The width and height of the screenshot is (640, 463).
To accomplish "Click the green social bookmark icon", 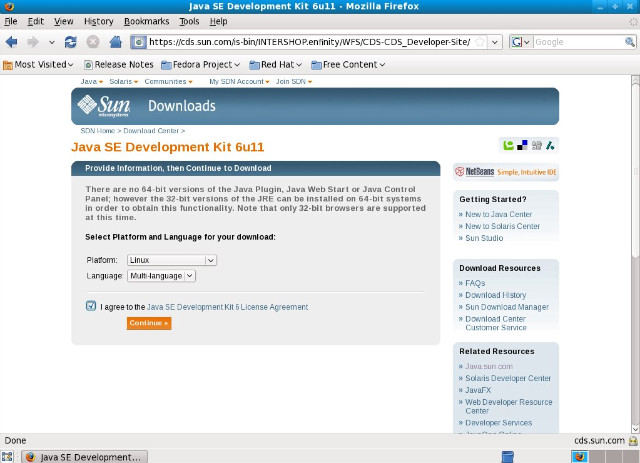I will [508, 145].
